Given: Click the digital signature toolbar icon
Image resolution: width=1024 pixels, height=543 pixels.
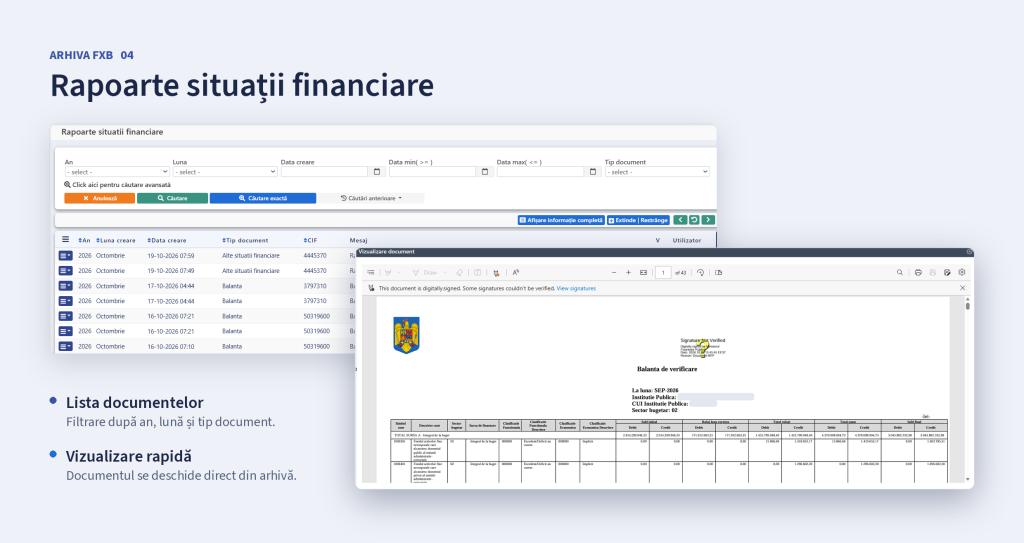Looking at the screenshot, I should pyautogui.click(x=496, y=272).
